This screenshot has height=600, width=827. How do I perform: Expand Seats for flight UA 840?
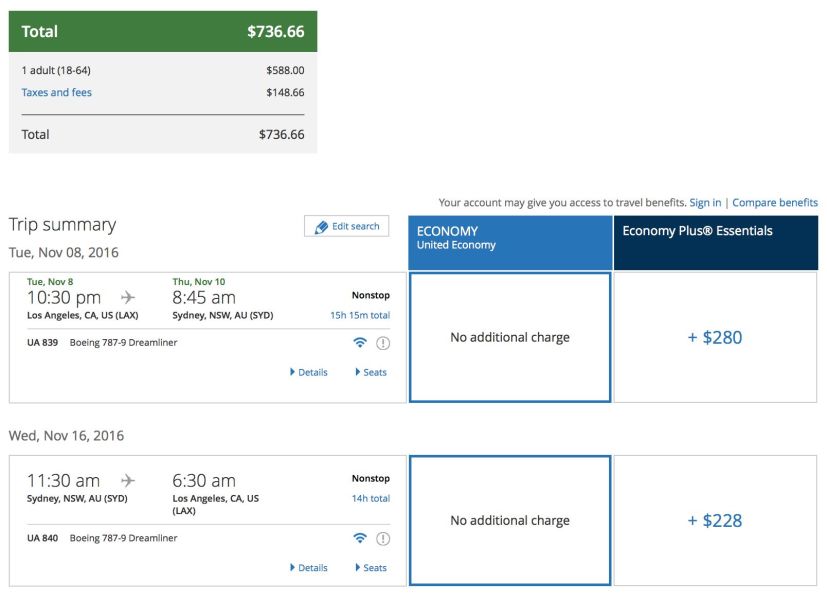371,568
